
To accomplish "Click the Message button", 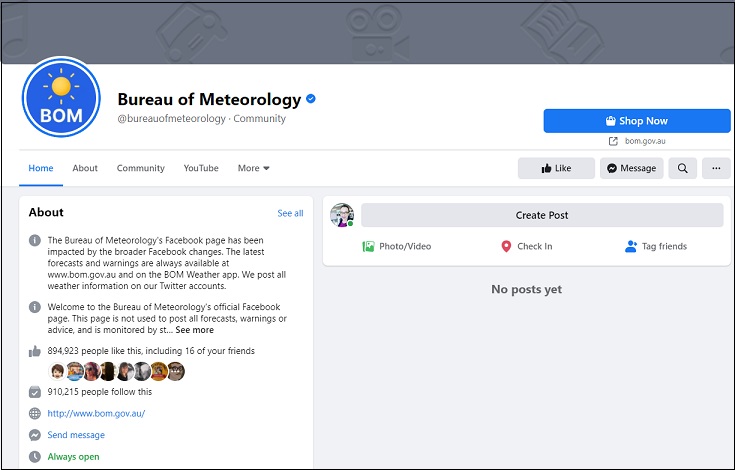I will (x=631, y=168).
